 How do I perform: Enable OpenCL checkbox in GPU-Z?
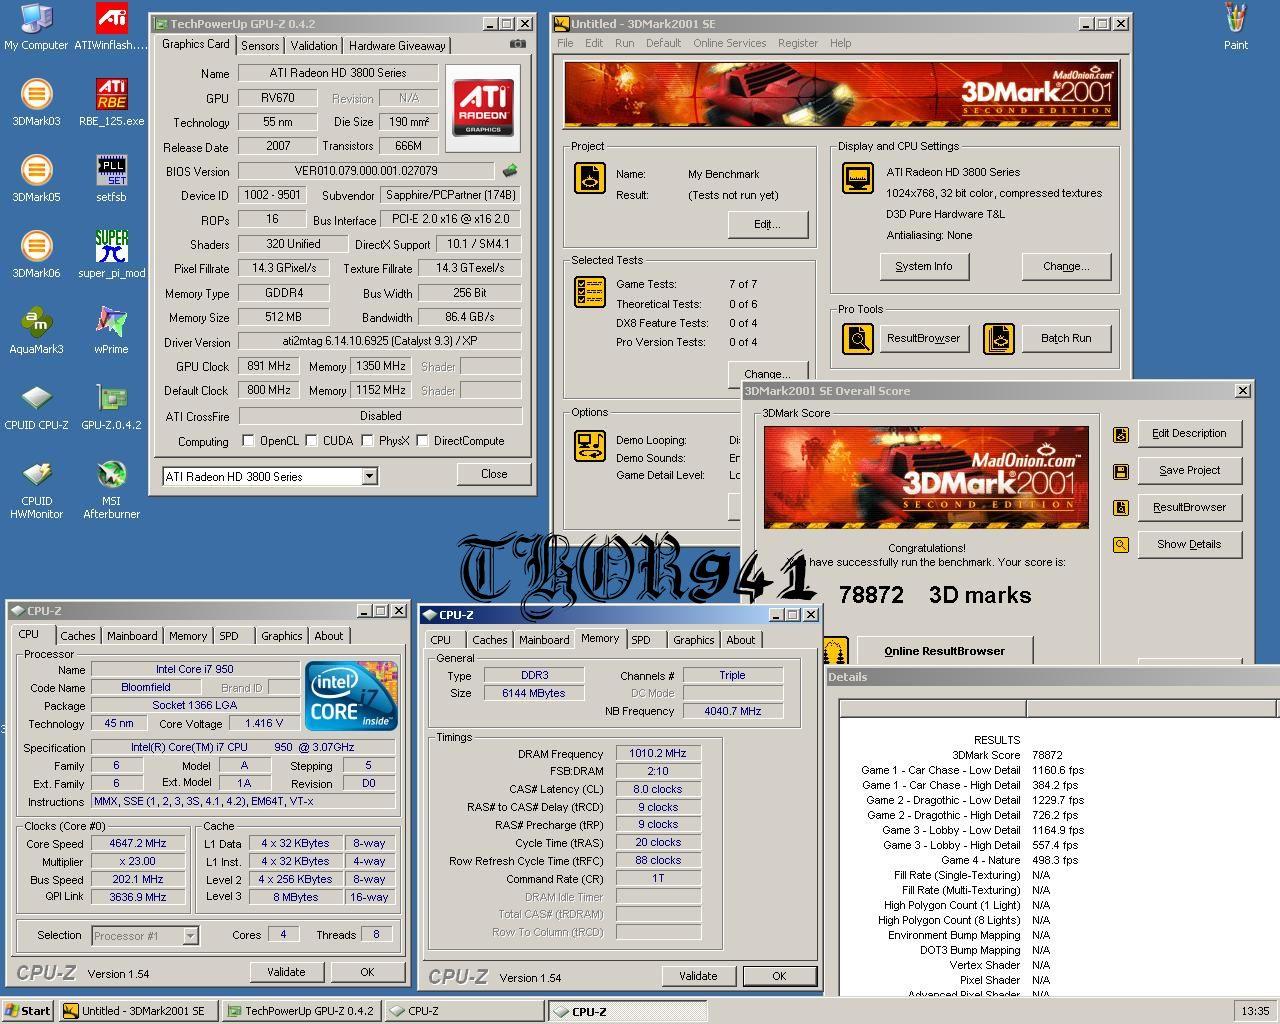click(248, 441)
